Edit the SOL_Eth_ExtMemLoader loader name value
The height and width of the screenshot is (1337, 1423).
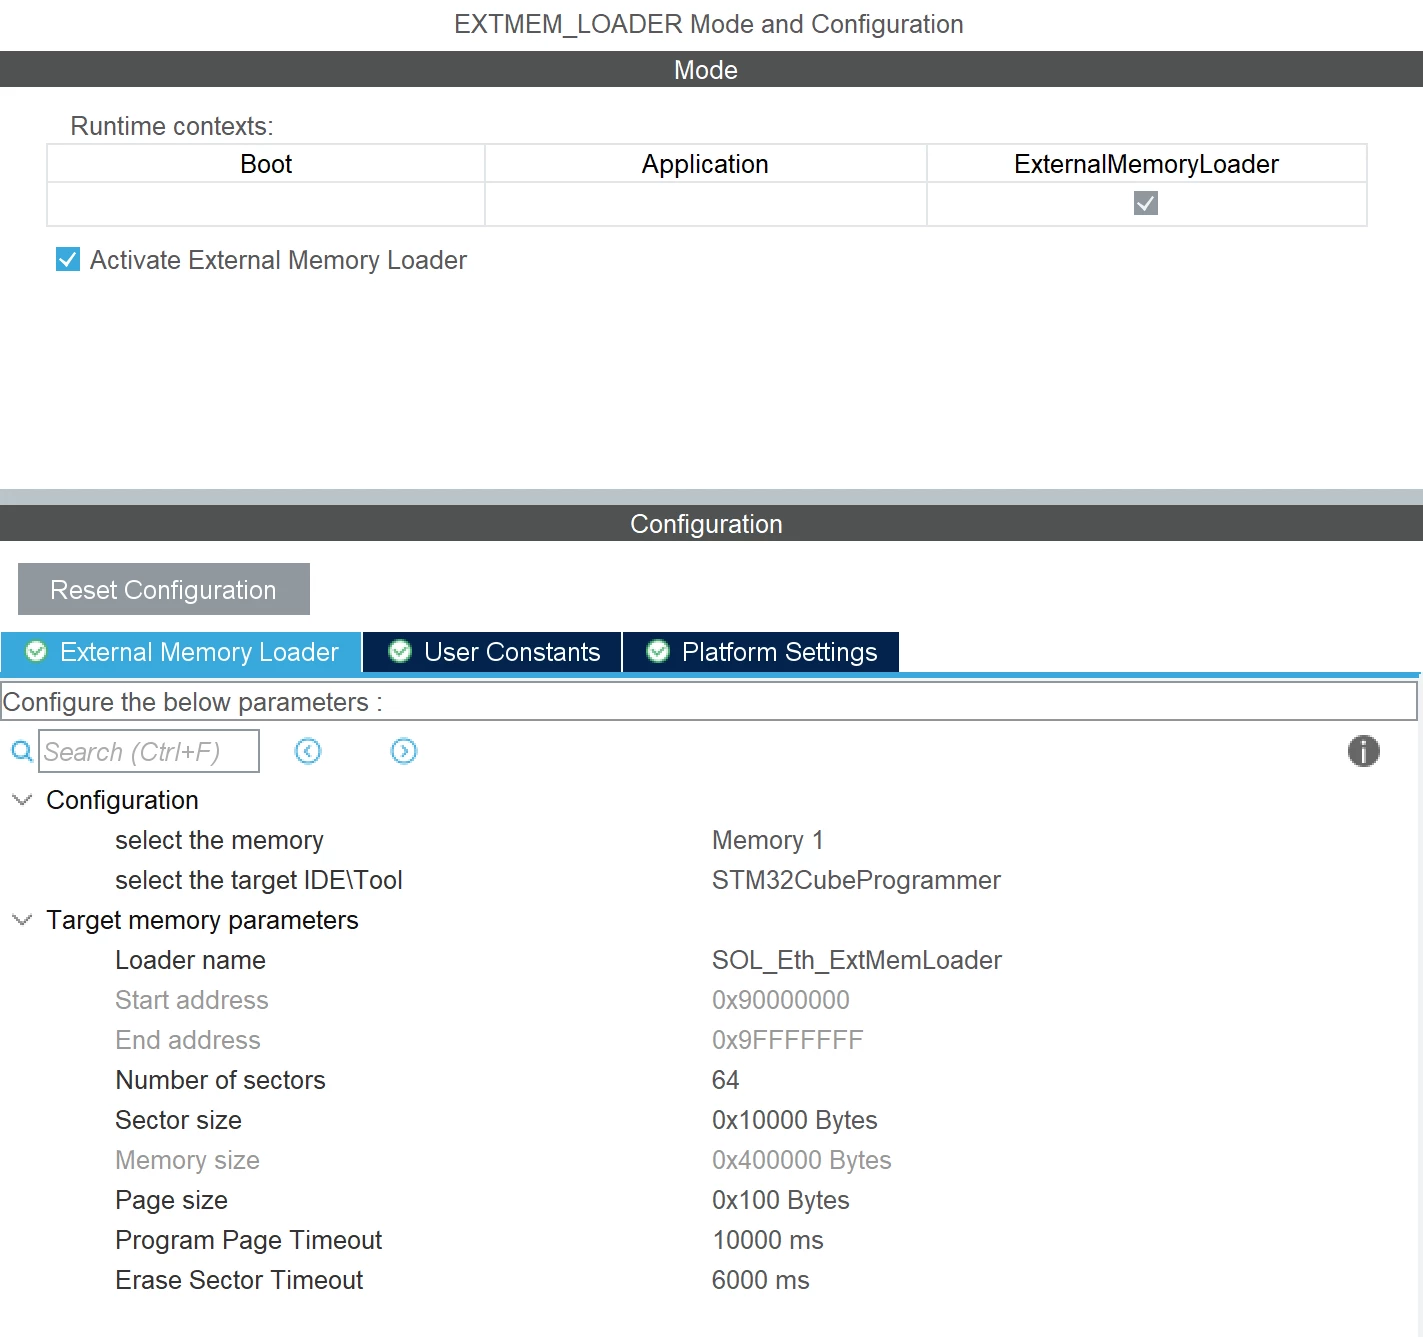[857, 960]
